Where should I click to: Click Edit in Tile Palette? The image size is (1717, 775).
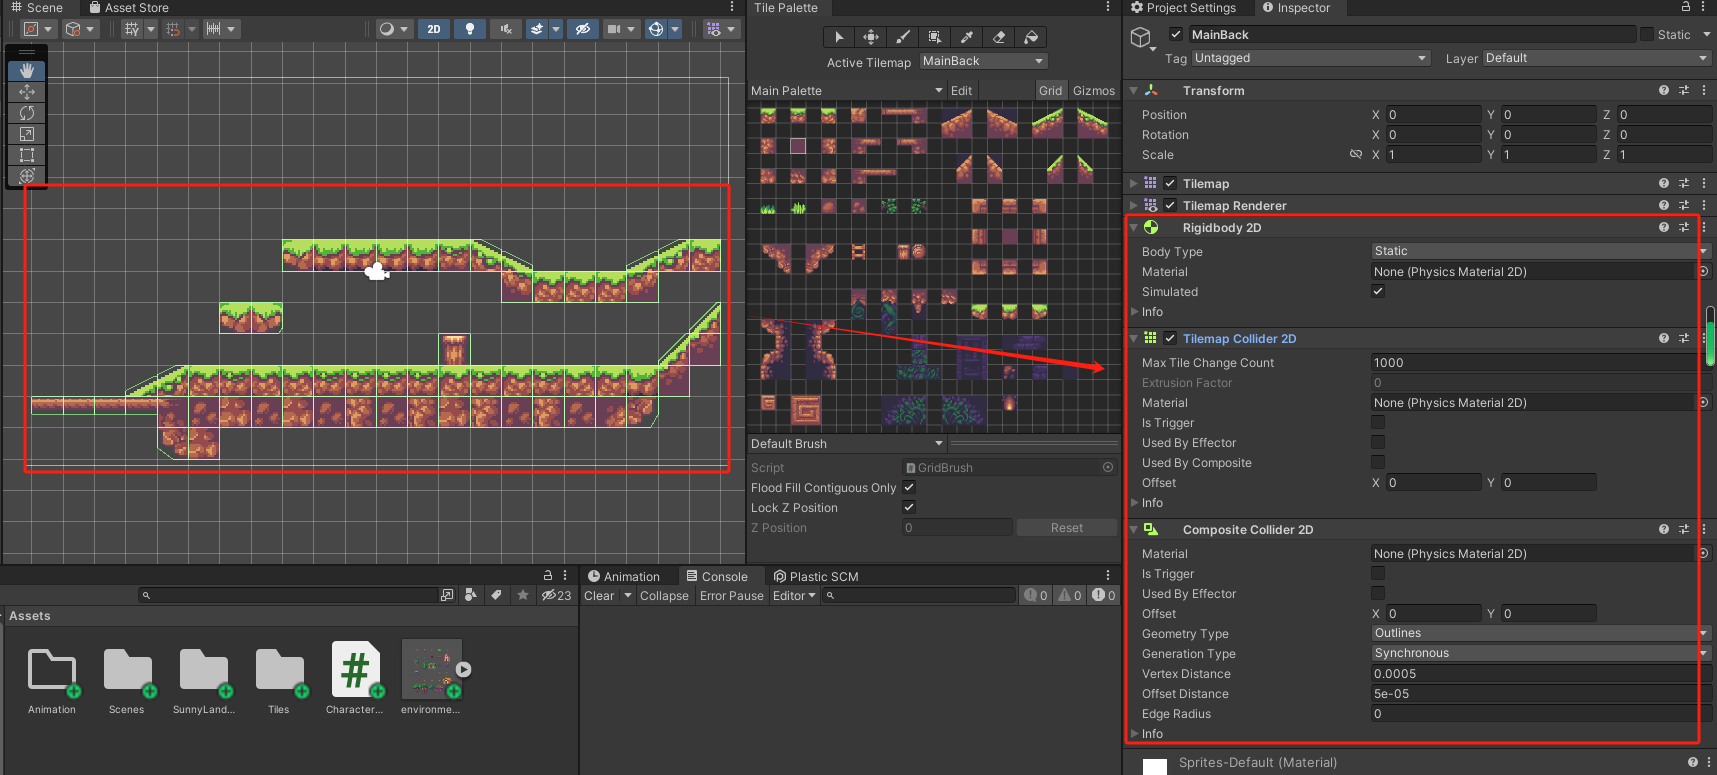pos(961,90)
